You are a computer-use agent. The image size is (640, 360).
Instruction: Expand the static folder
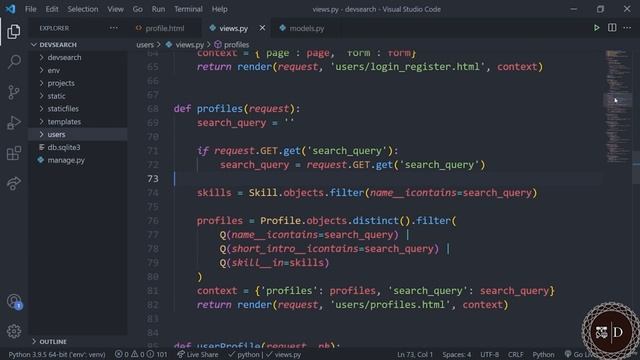click(56, 96)
